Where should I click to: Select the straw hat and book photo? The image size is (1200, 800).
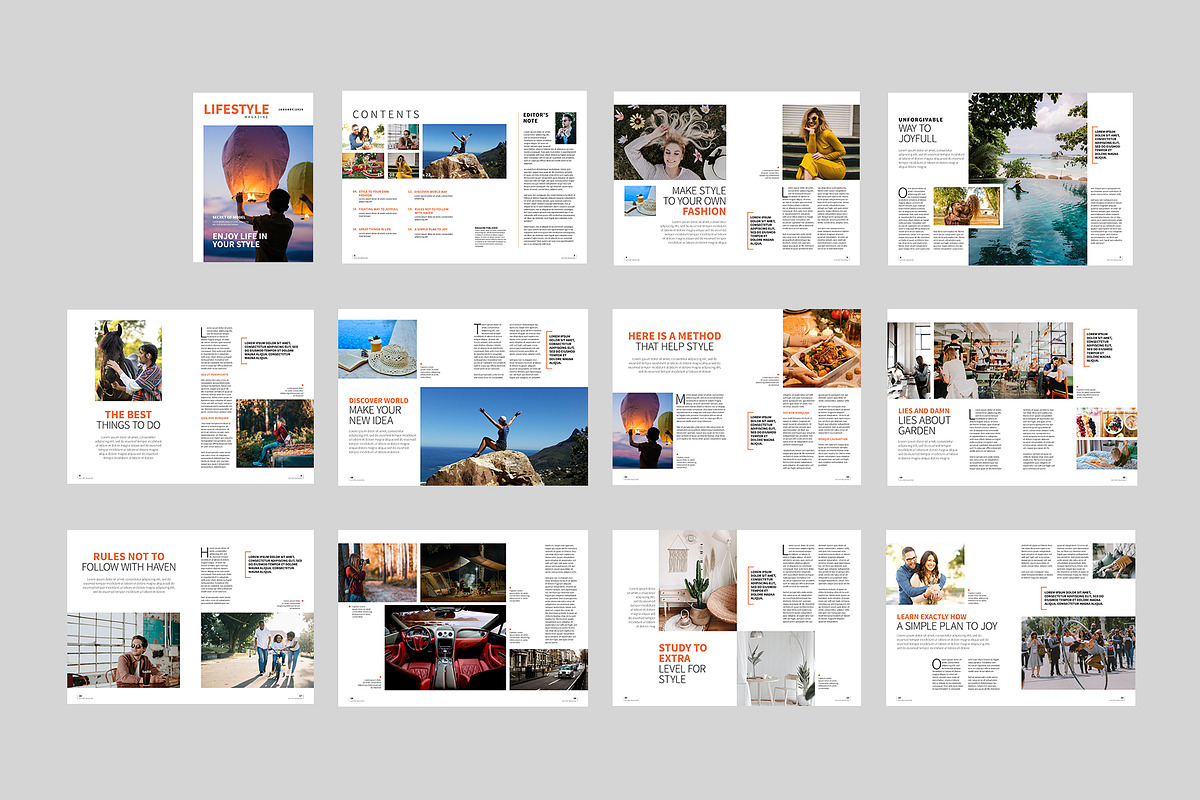pos(377,349)
